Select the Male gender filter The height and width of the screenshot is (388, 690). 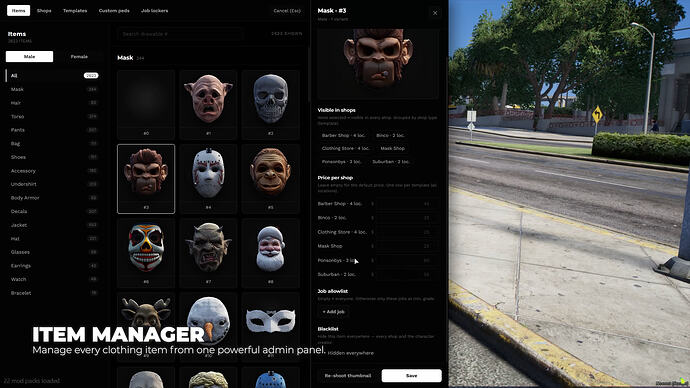coord(29,56)
